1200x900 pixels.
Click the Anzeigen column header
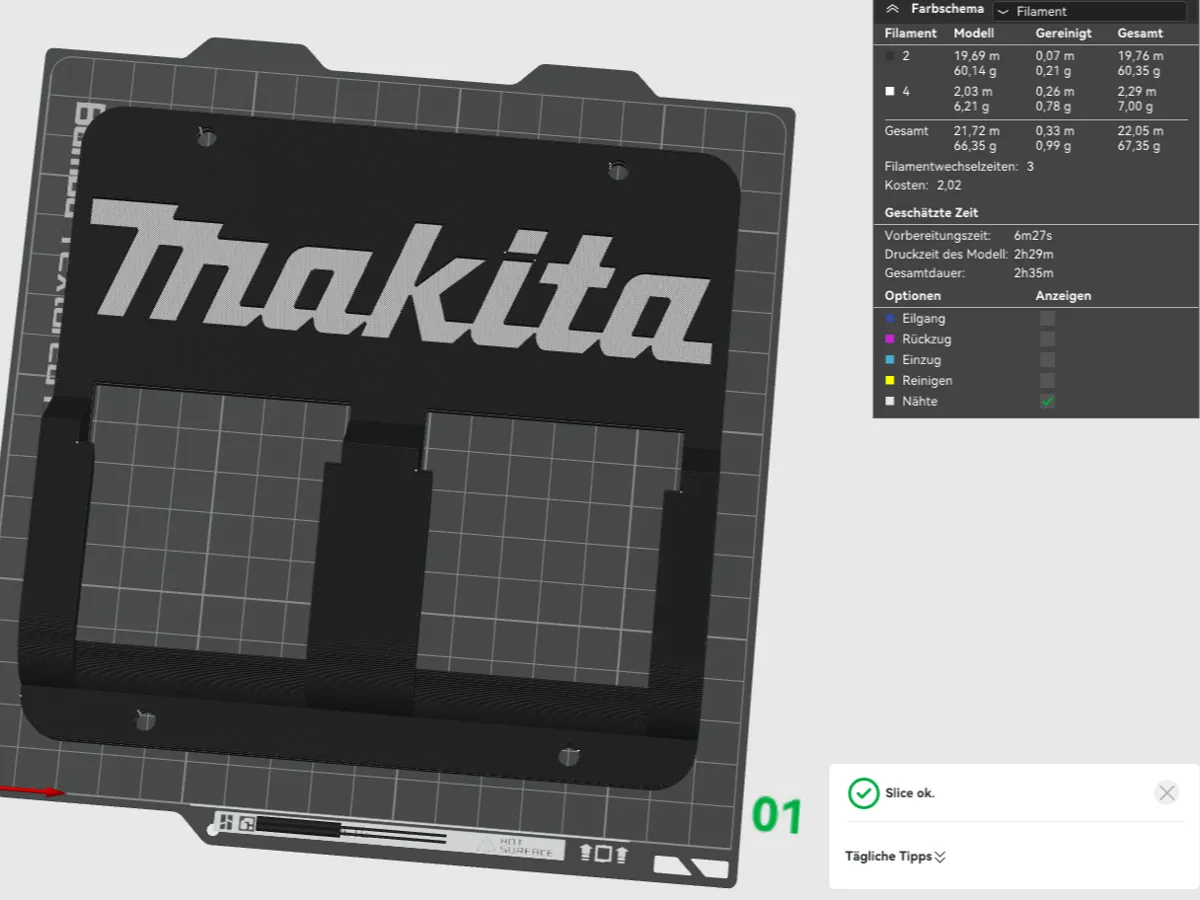1063,296
